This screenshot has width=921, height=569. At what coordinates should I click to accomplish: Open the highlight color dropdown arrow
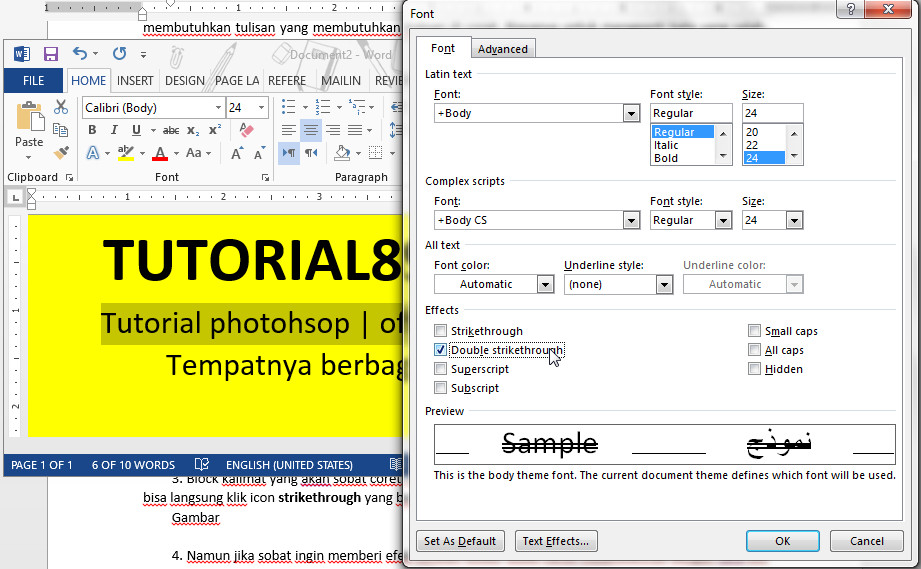pos(142,153)
